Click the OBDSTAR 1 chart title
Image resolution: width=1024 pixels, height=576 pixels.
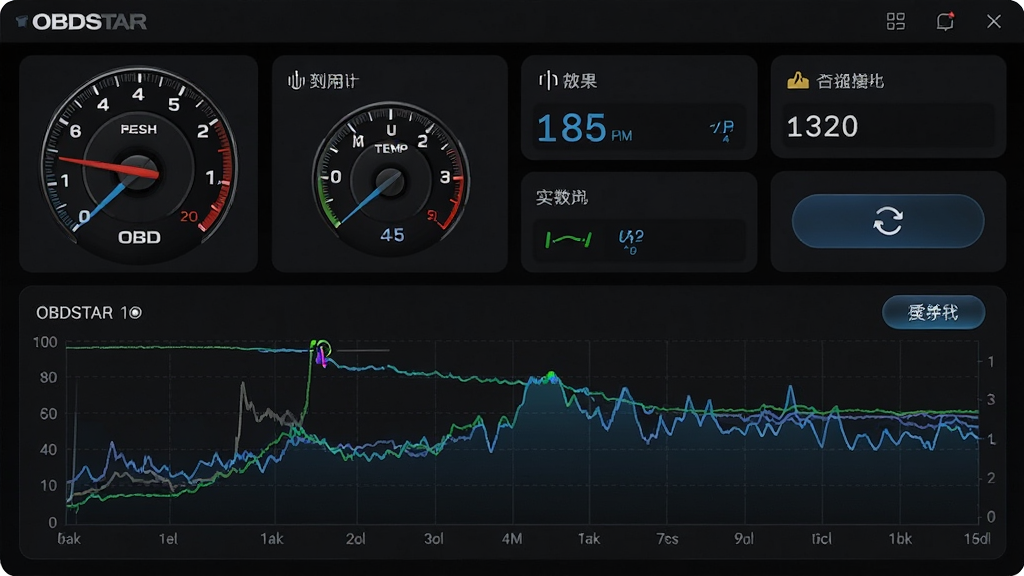(89, 313)
